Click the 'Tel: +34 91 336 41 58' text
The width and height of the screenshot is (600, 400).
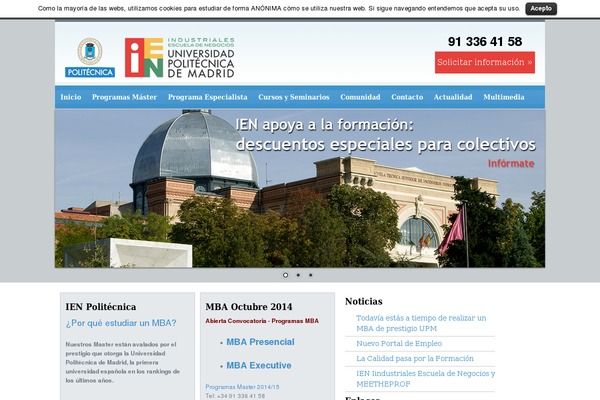235,396
